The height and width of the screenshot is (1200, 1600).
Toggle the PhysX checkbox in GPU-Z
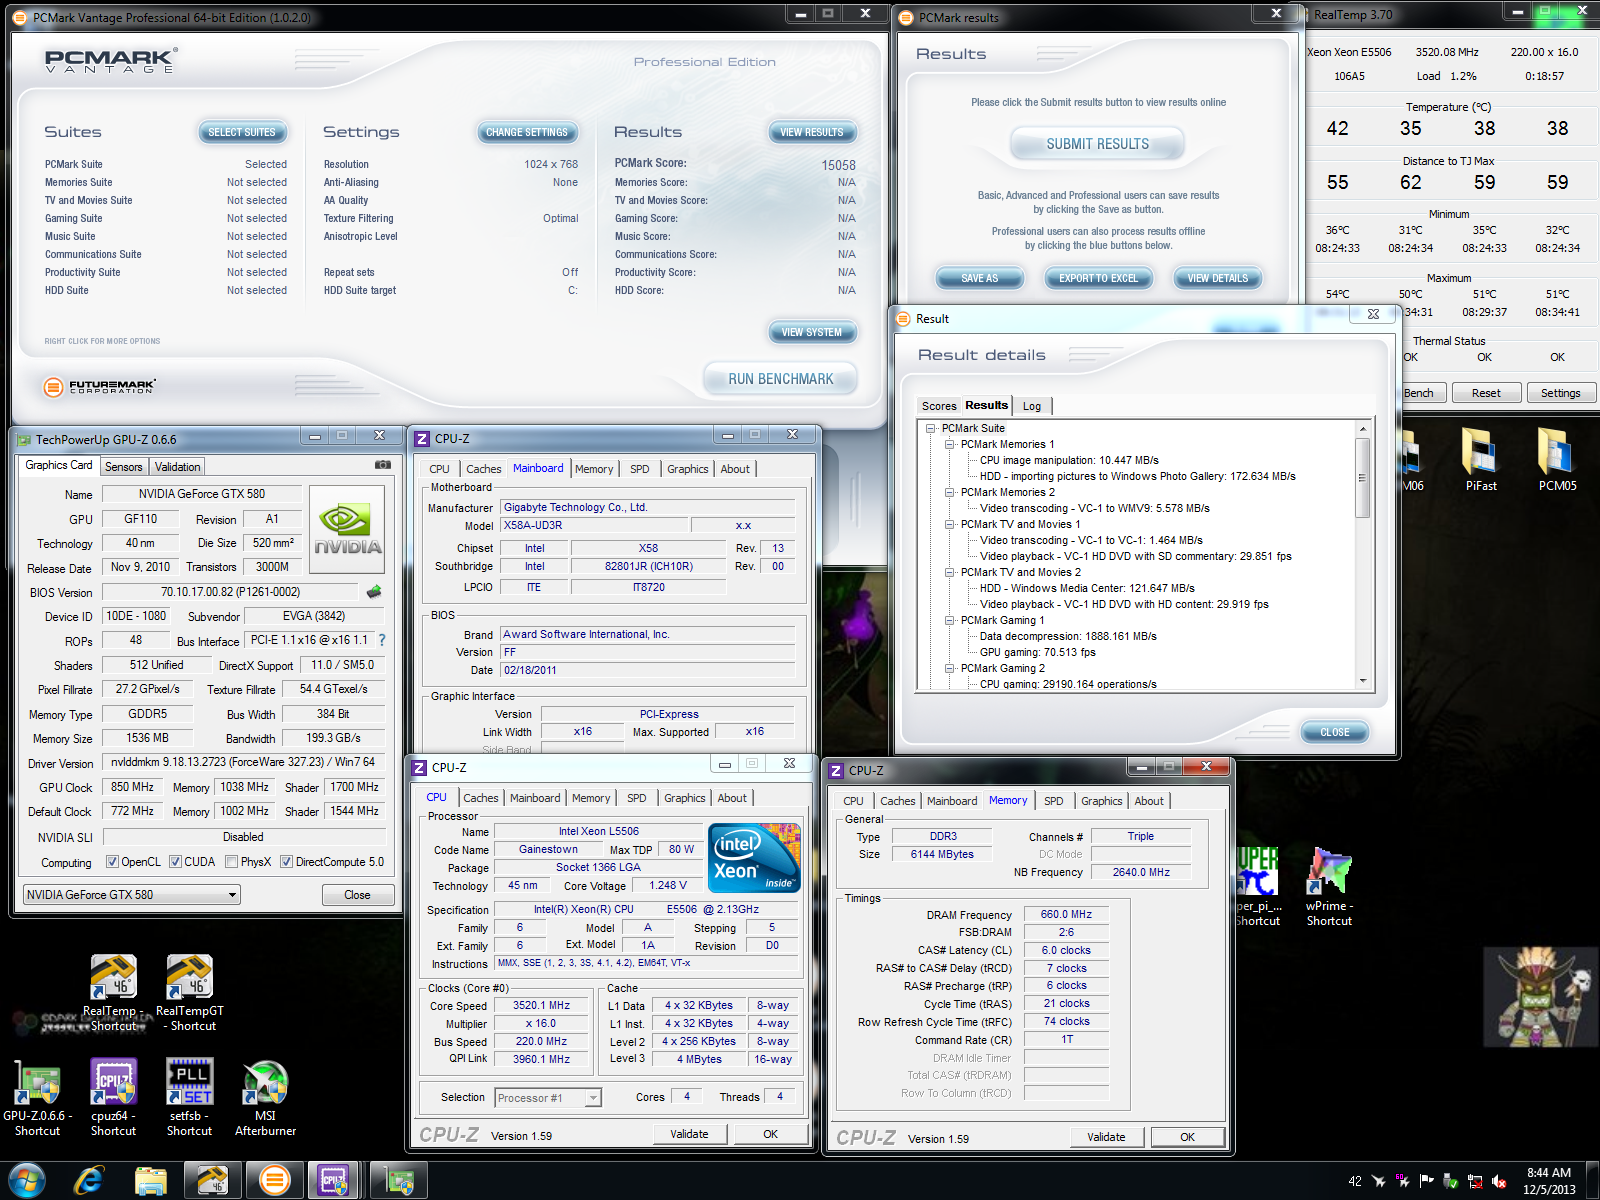[x=231, y=862]
